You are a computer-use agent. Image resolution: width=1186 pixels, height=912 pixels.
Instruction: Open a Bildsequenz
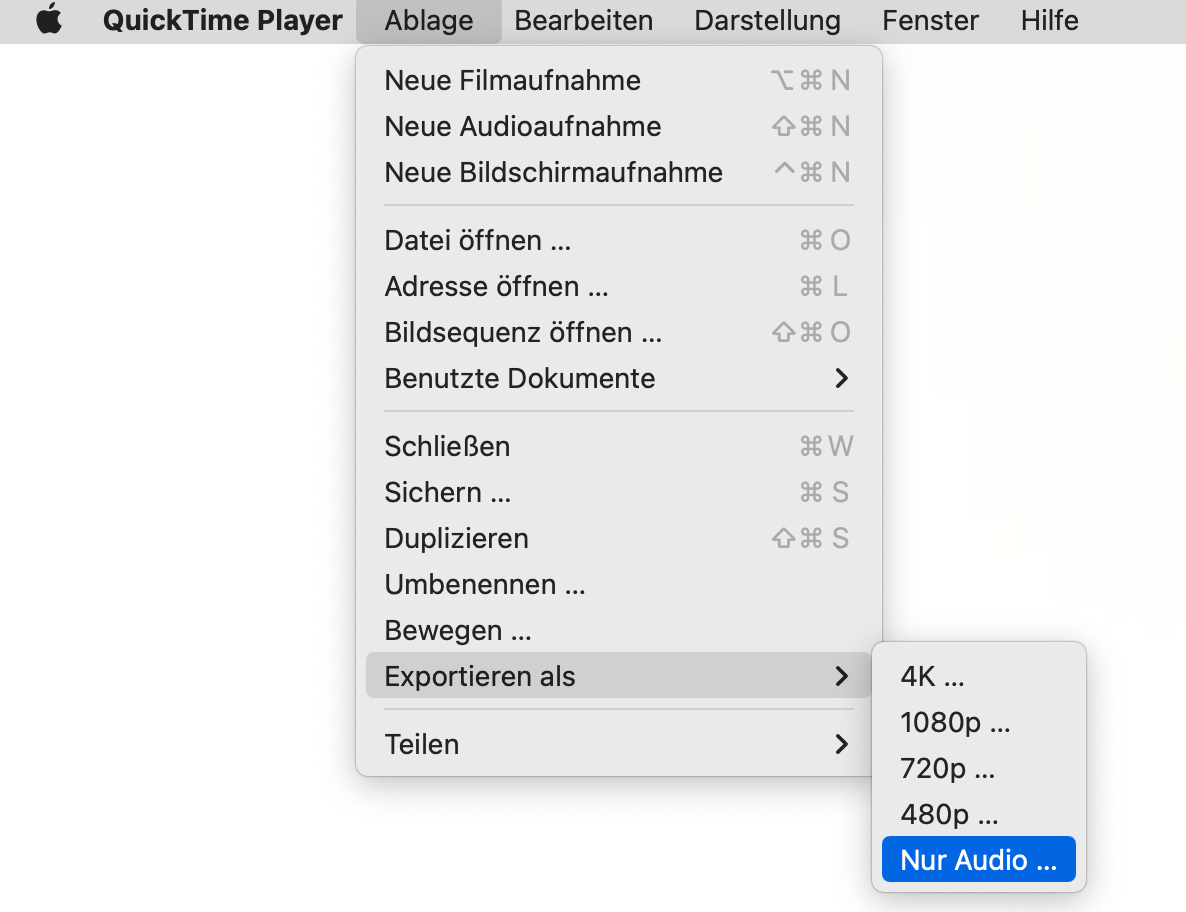click(x=522, y=332)
